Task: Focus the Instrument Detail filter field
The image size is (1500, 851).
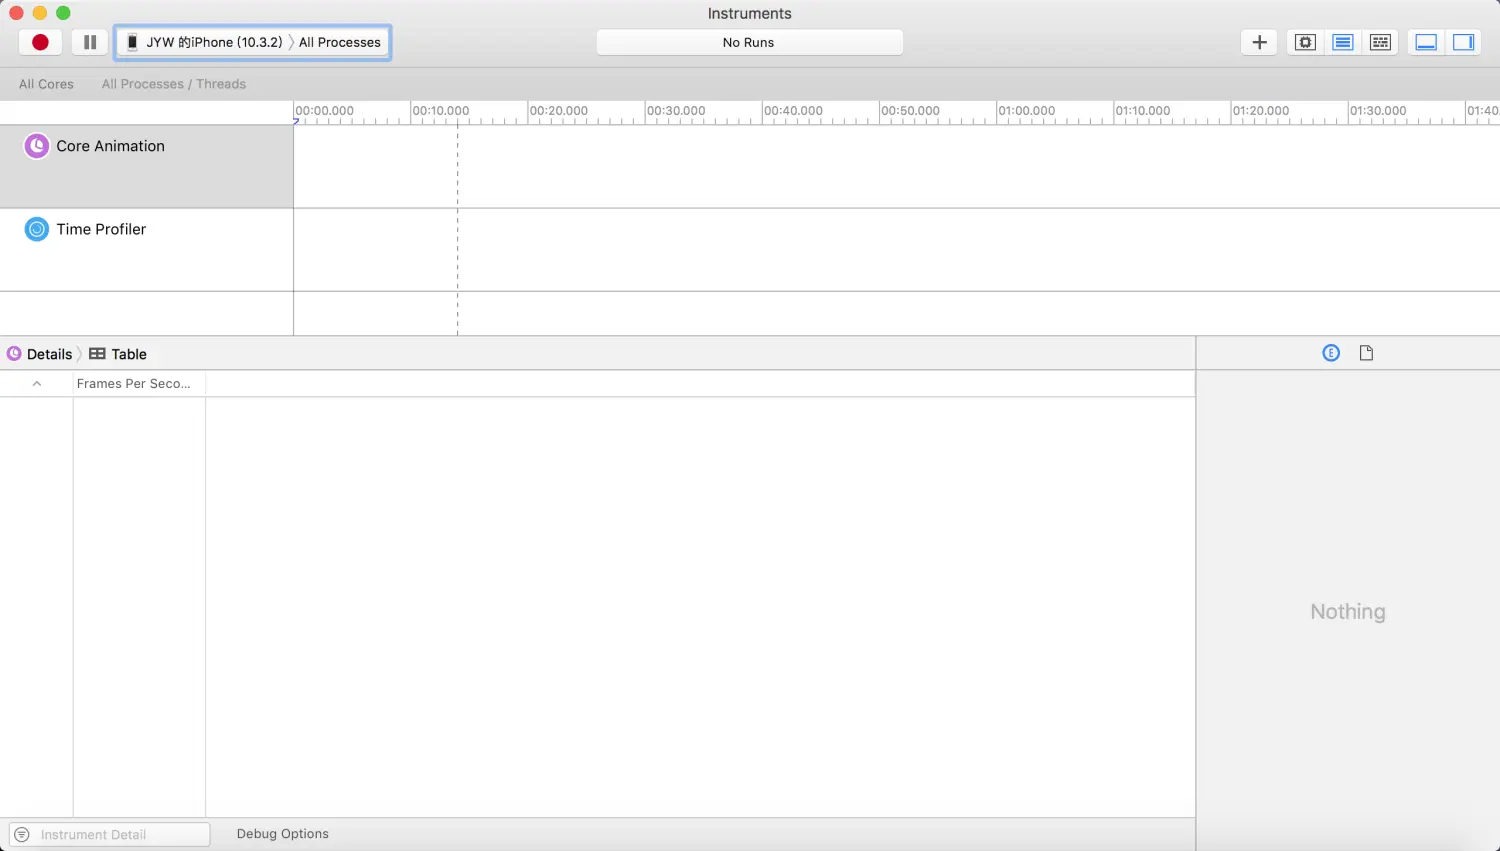Action: pos(110,834)
